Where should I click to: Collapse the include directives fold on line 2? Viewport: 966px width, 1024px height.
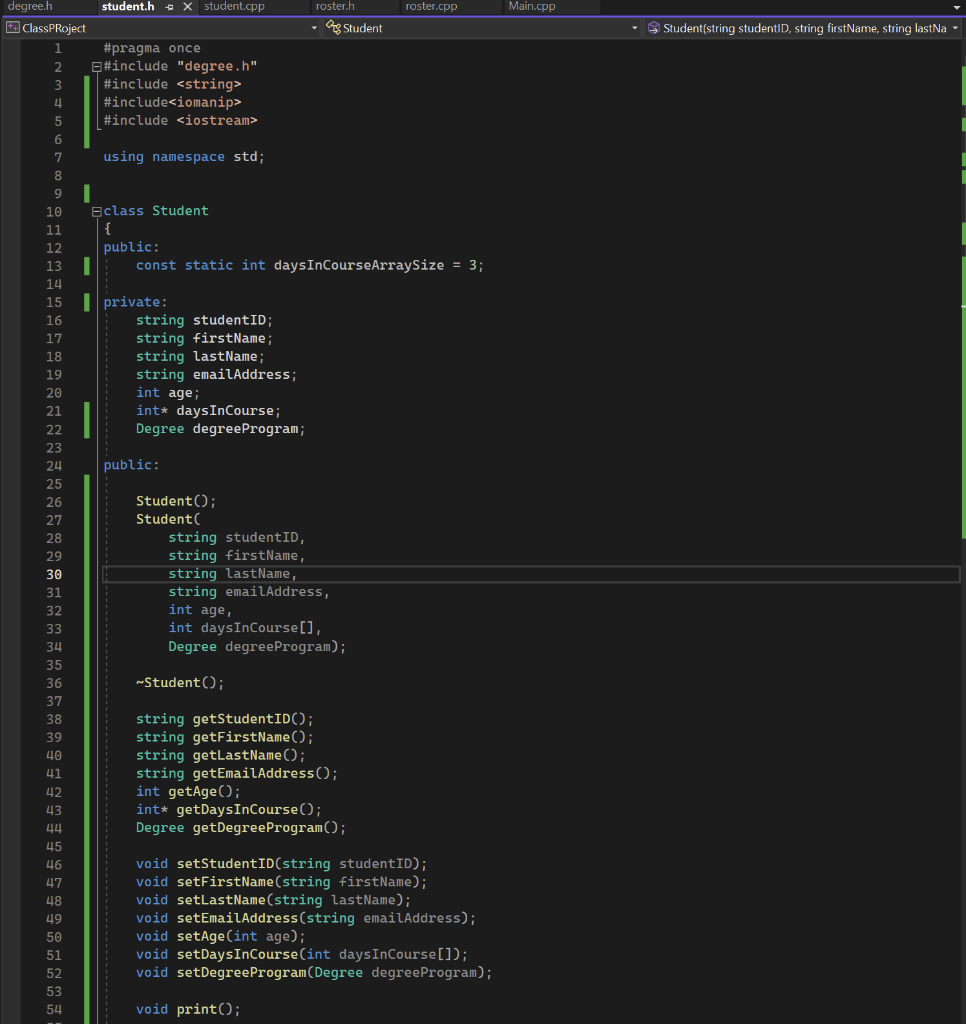click(95, 65)
